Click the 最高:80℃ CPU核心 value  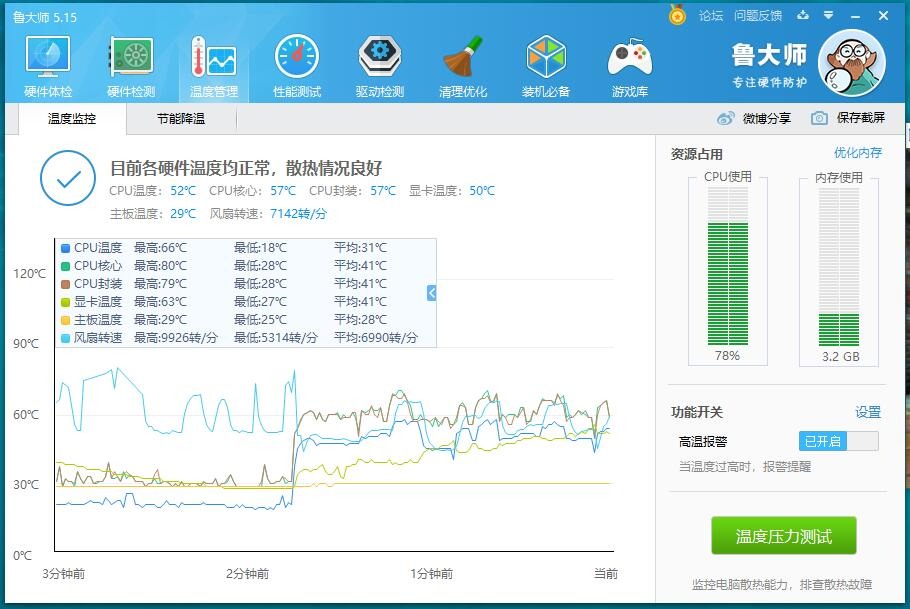click(160, 266)
